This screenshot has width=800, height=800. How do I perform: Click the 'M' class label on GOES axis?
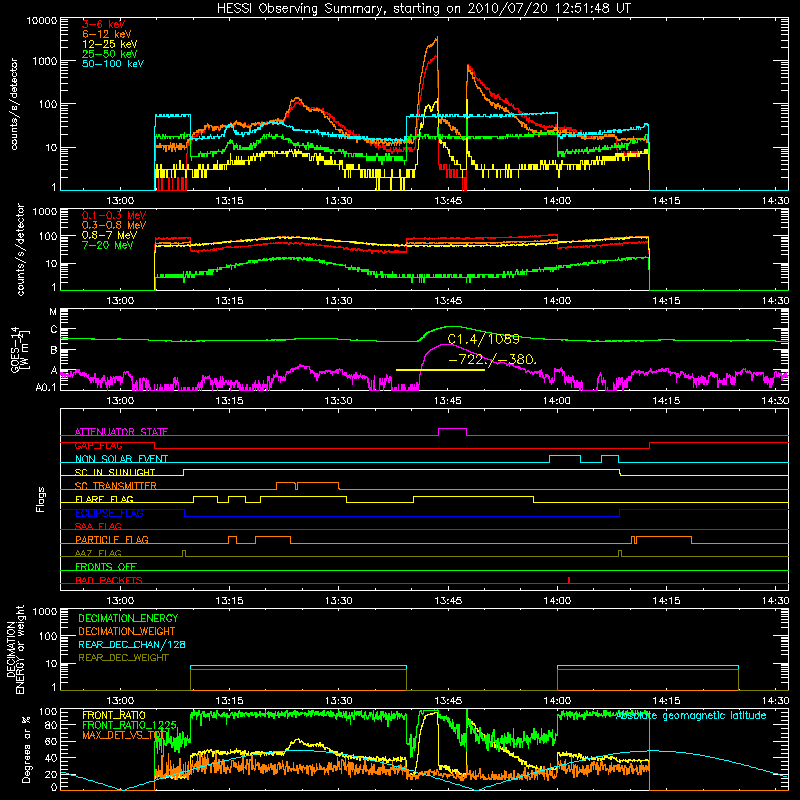(53, 312)
